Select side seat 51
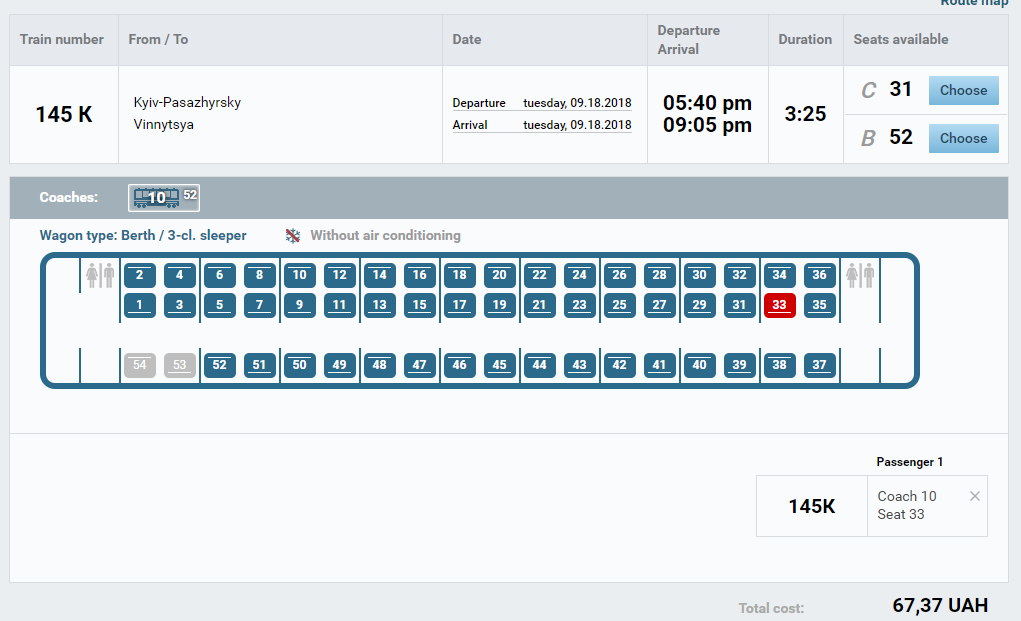Viewport: 1021px width, 621px height. [x=260, y=365]
